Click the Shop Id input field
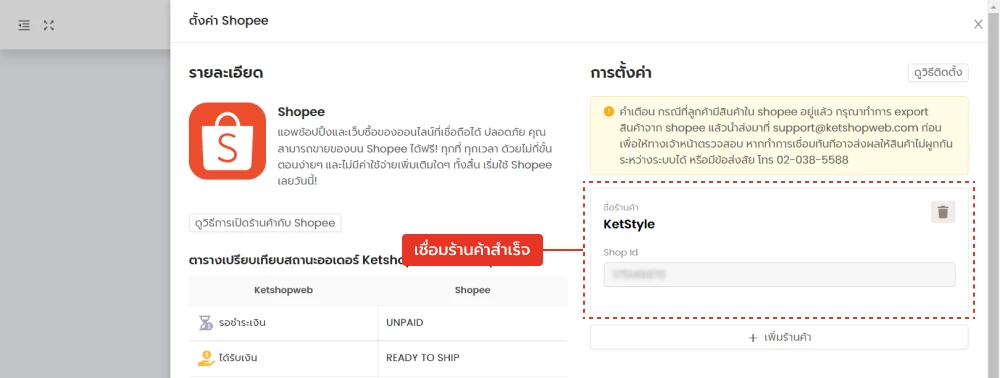 tap(779, 275)
